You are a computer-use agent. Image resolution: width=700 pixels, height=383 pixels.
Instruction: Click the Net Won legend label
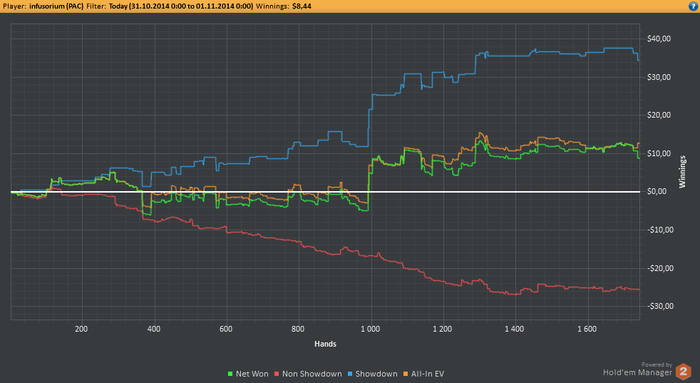coord(252,374)
